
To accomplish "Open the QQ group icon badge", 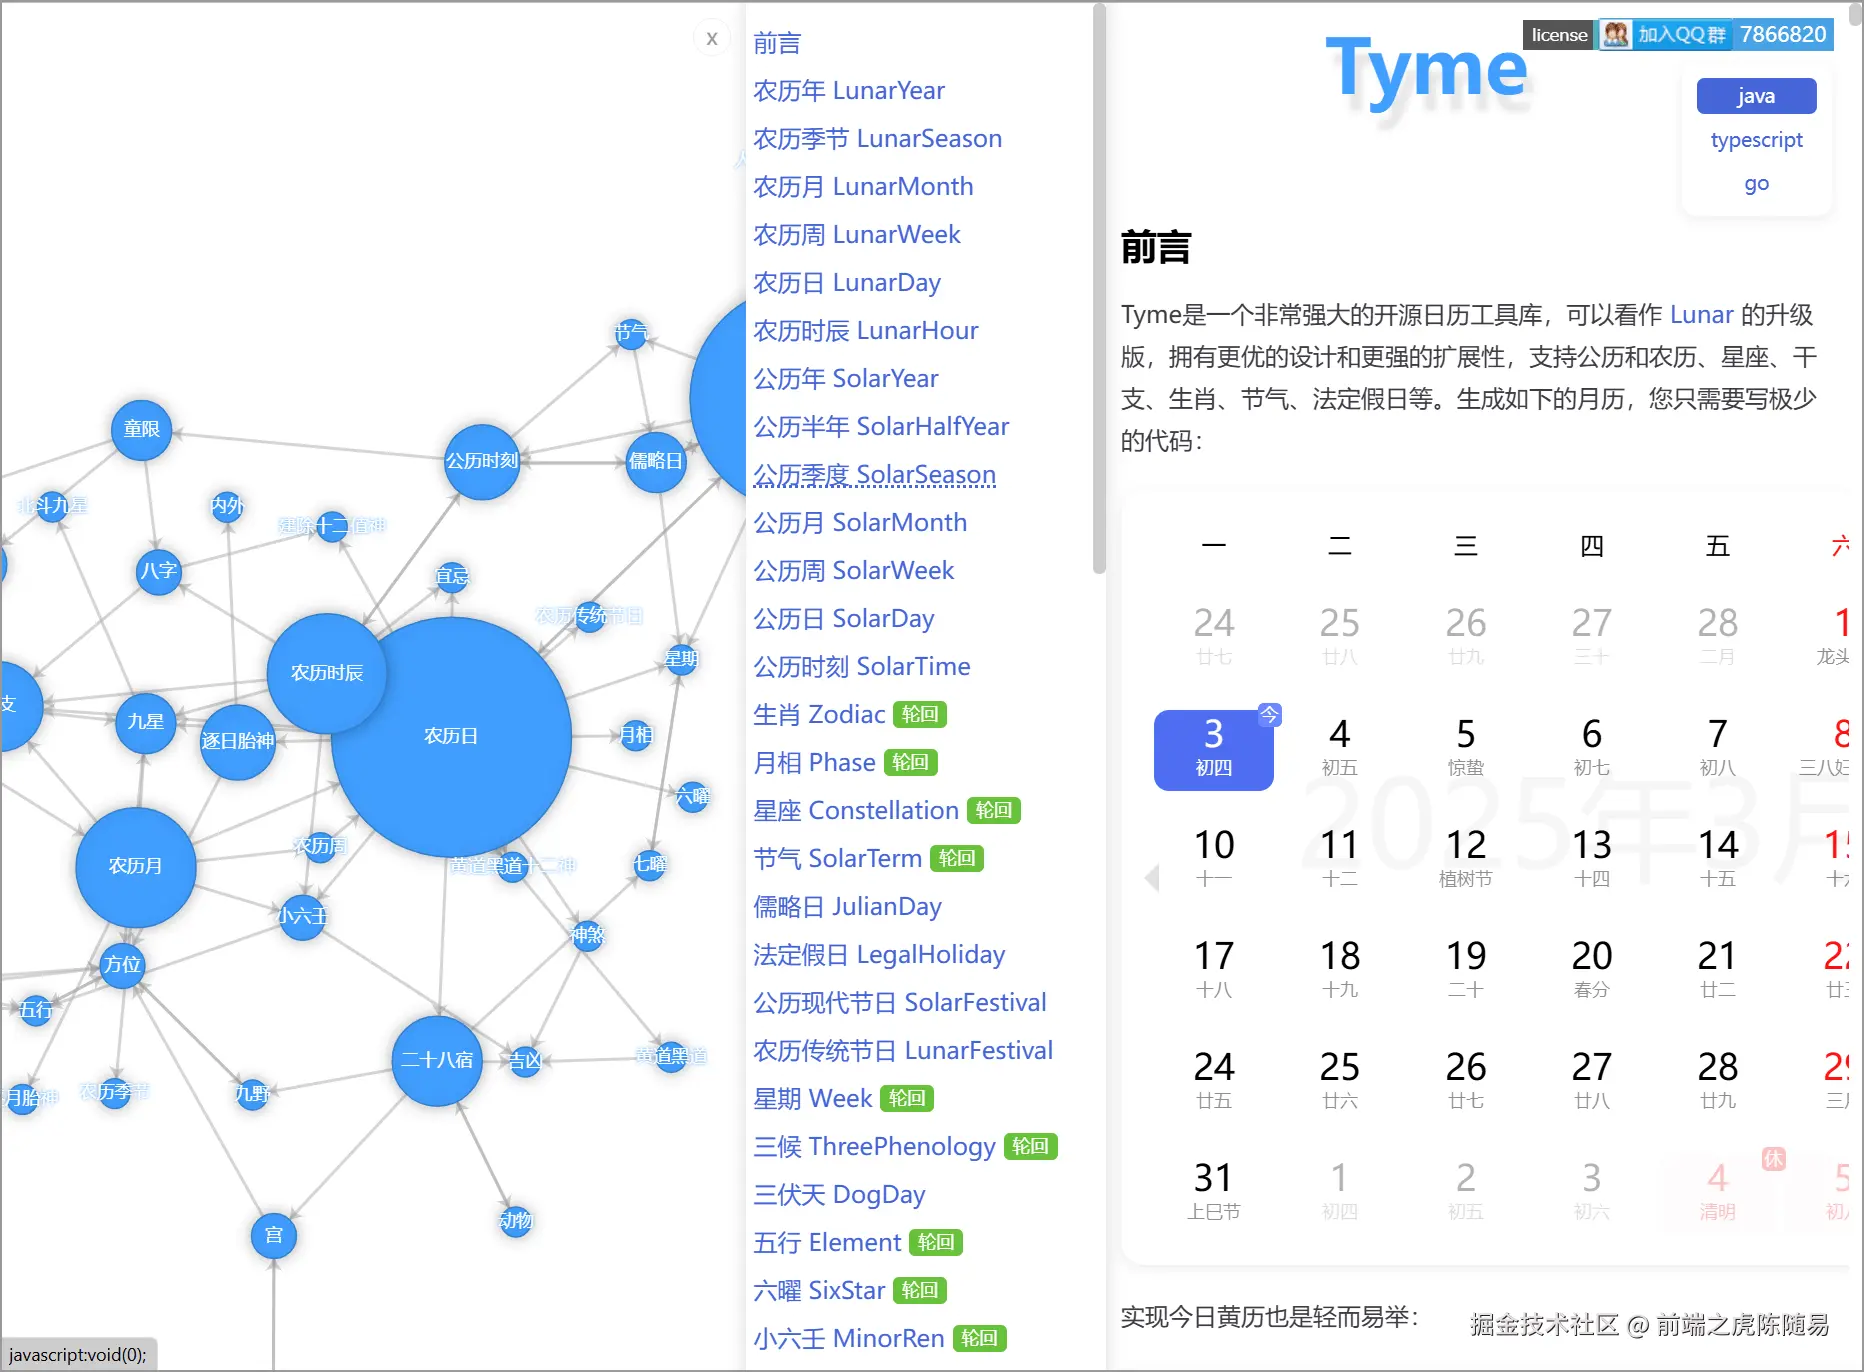I will (1614, 33).
